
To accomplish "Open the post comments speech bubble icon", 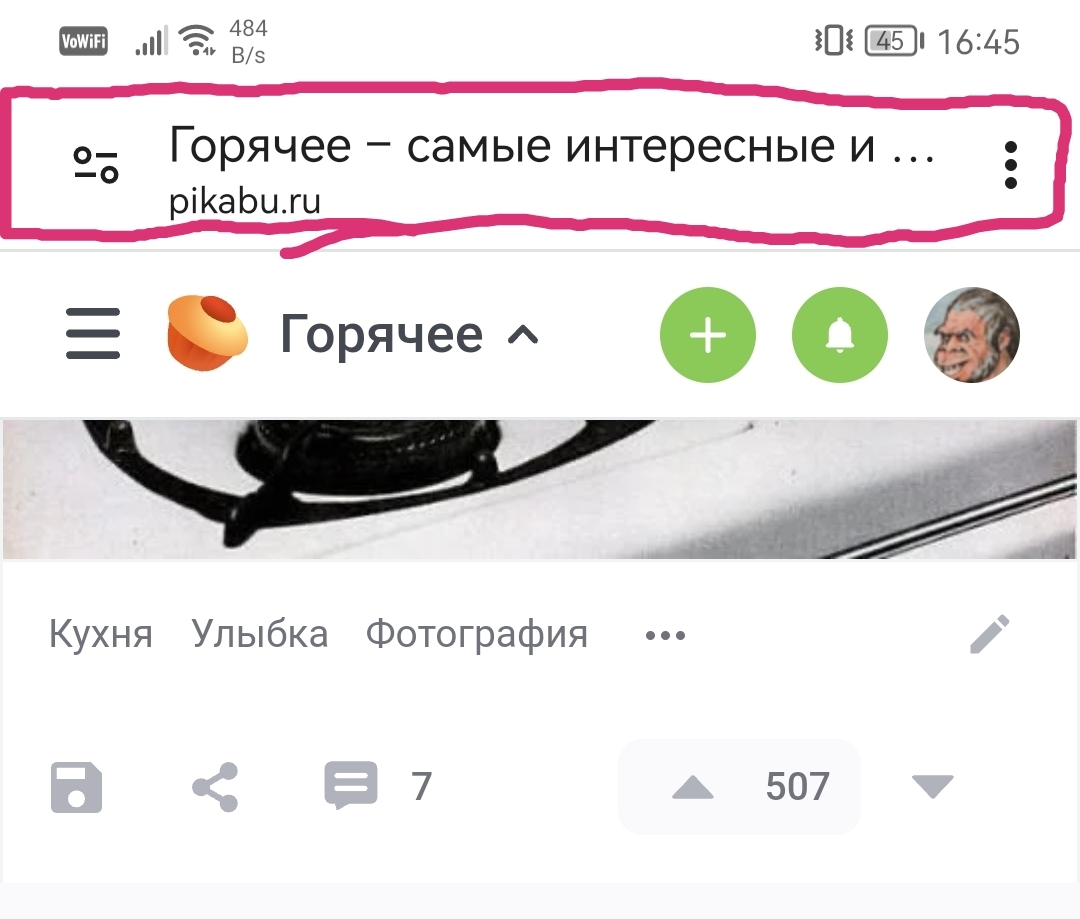I will pos(351,785).
